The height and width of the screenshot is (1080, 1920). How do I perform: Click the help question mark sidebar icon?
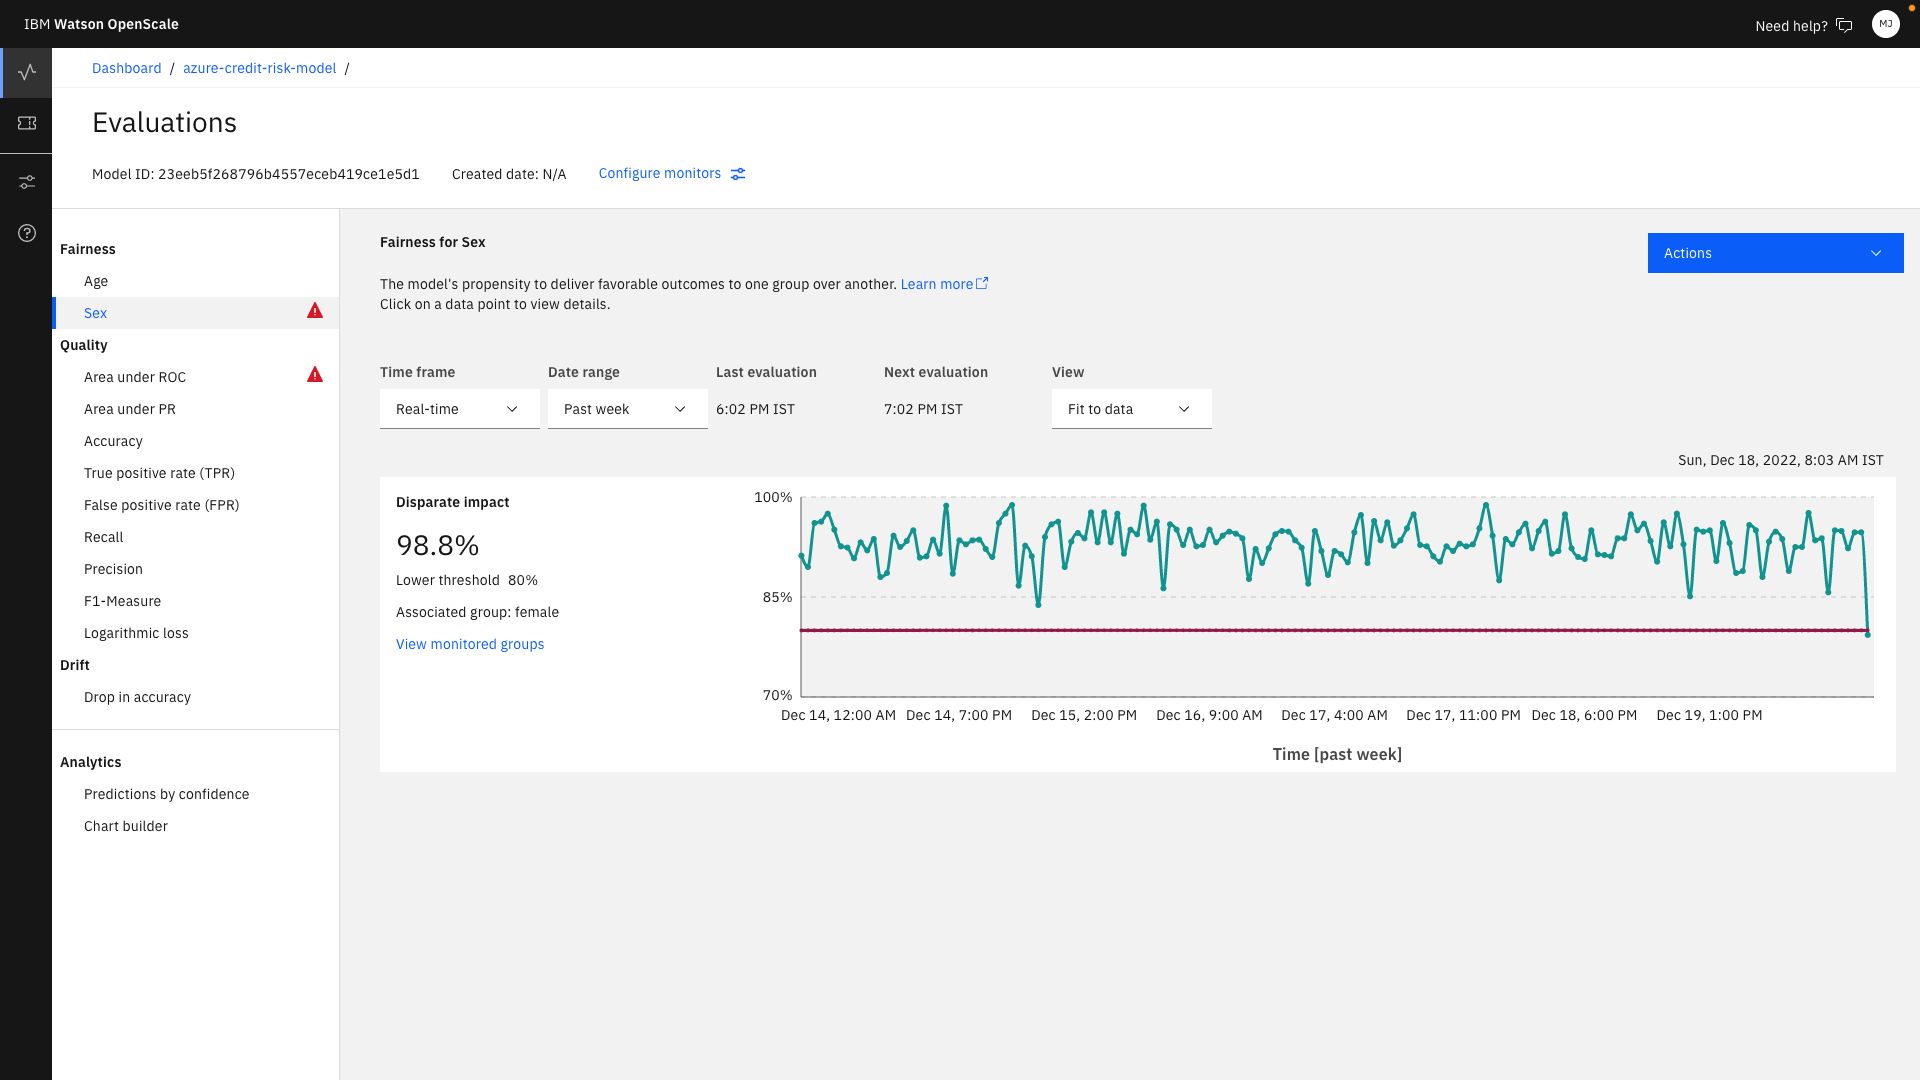point(27,233)
